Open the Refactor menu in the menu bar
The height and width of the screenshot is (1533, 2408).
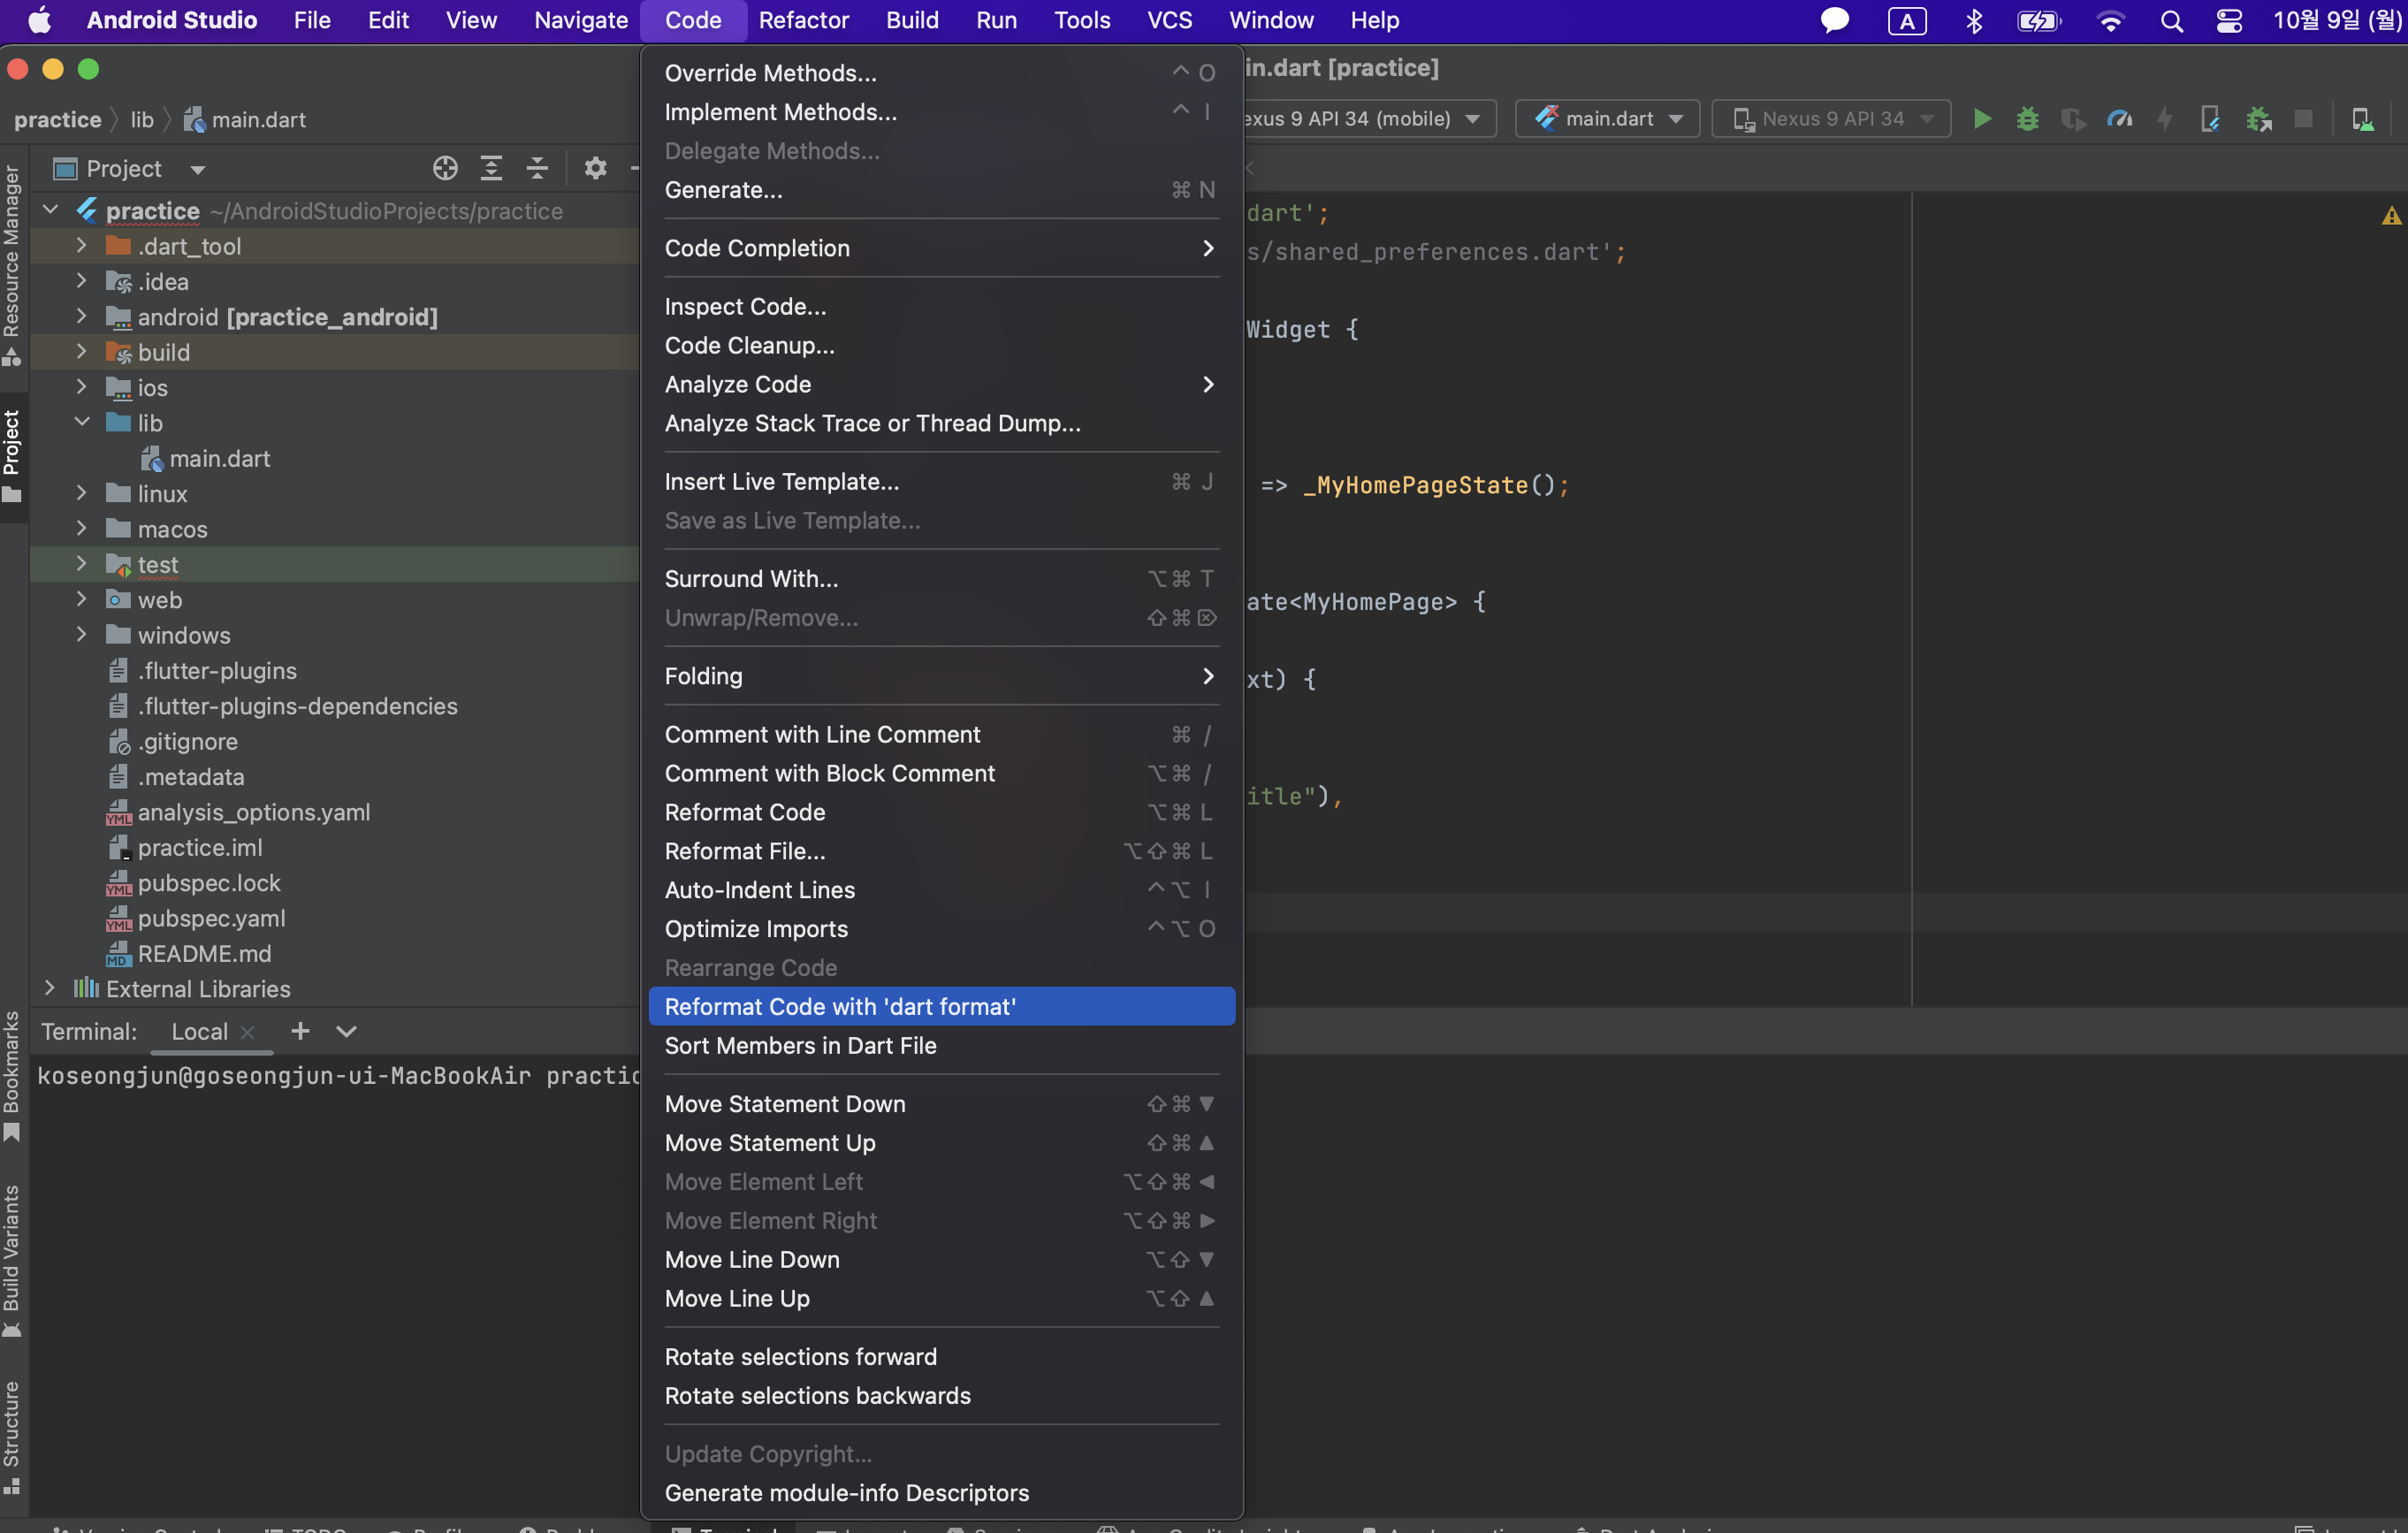pyautogui.click(x=803, y=20)
